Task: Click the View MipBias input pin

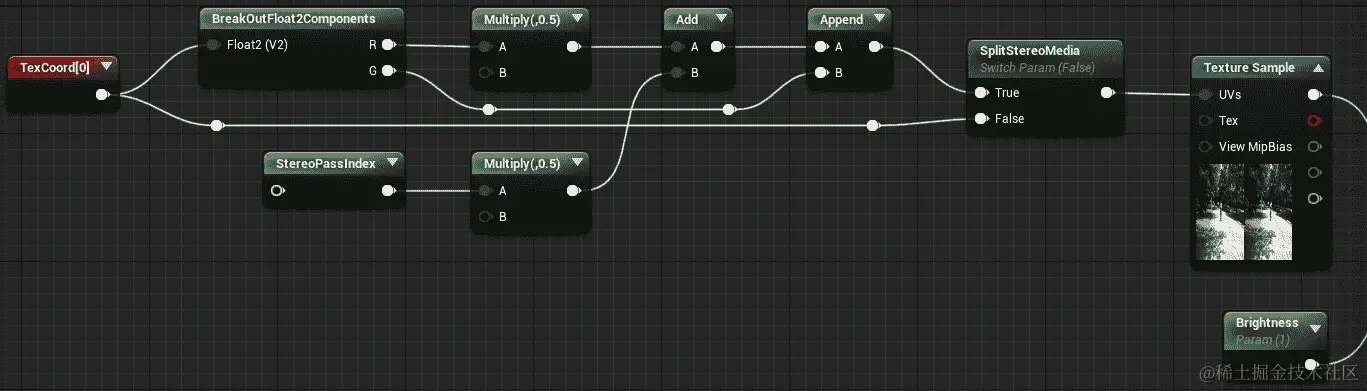Action: tap(1205, 147)
